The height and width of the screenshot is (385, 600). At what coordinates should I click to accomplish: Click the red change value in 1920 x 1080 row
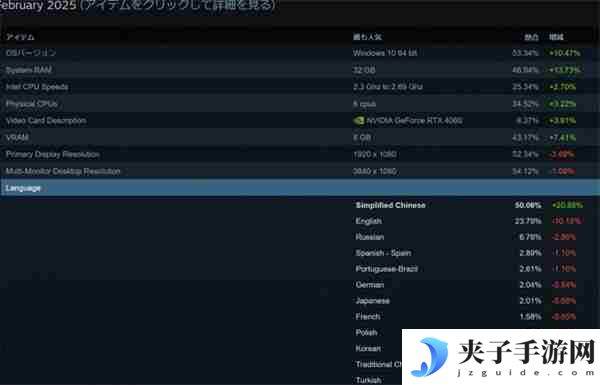click(562, 155)
